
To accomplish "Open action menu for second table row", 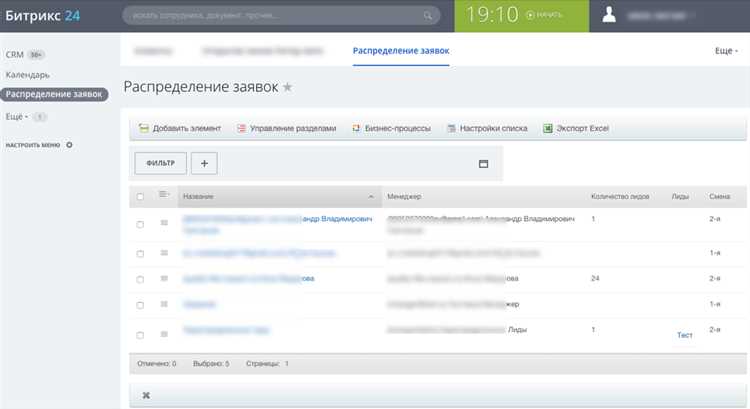I will 164,253.
